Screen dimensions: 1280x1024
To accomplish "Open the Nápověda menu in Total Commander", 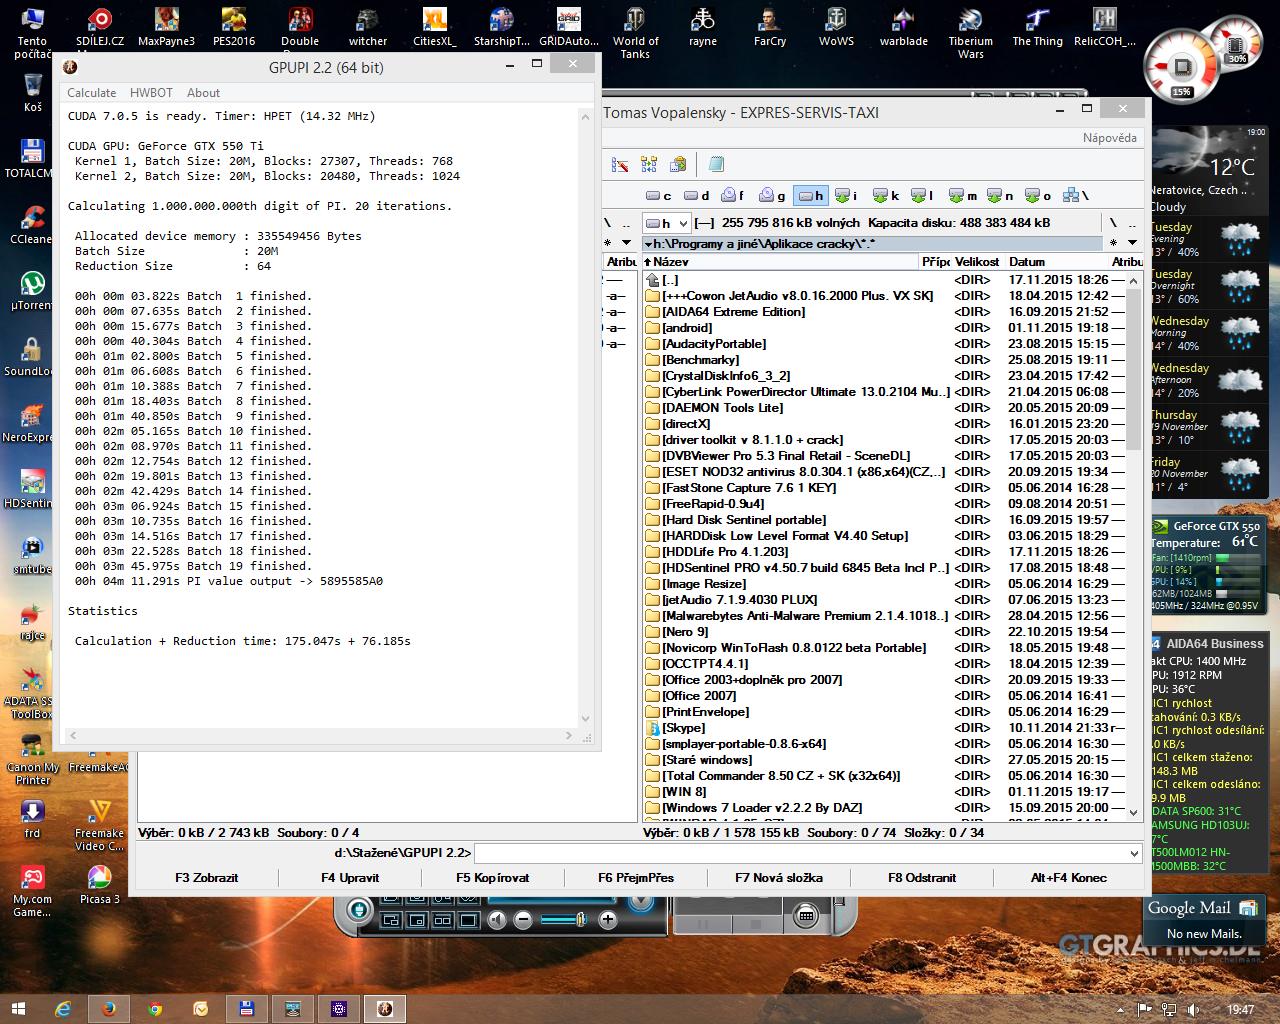I will pos(1109,137).
